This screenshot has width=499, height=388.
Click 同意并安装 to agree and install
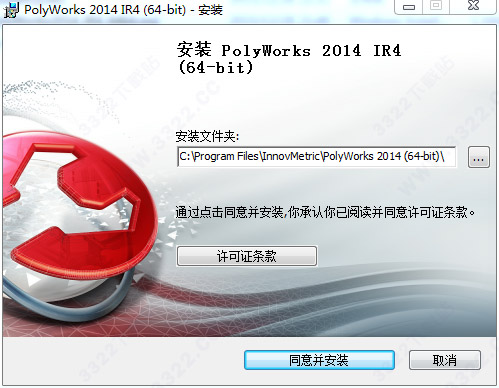point(319,360)
